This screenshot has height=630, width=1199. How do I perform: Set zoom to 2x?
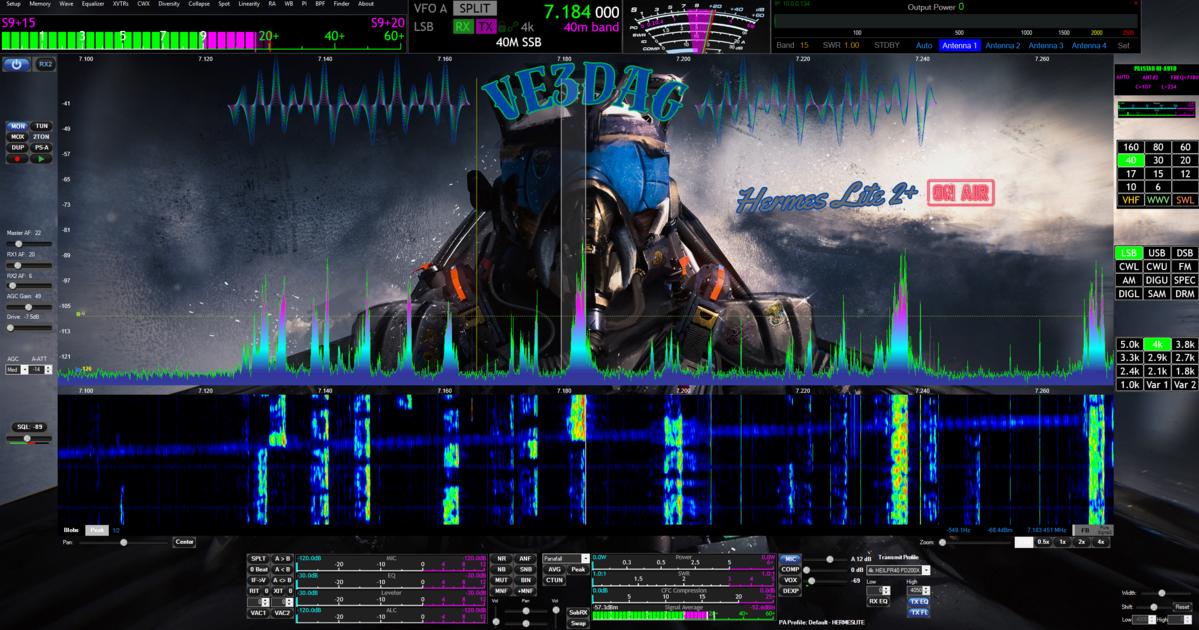(x=1081, y=542)
